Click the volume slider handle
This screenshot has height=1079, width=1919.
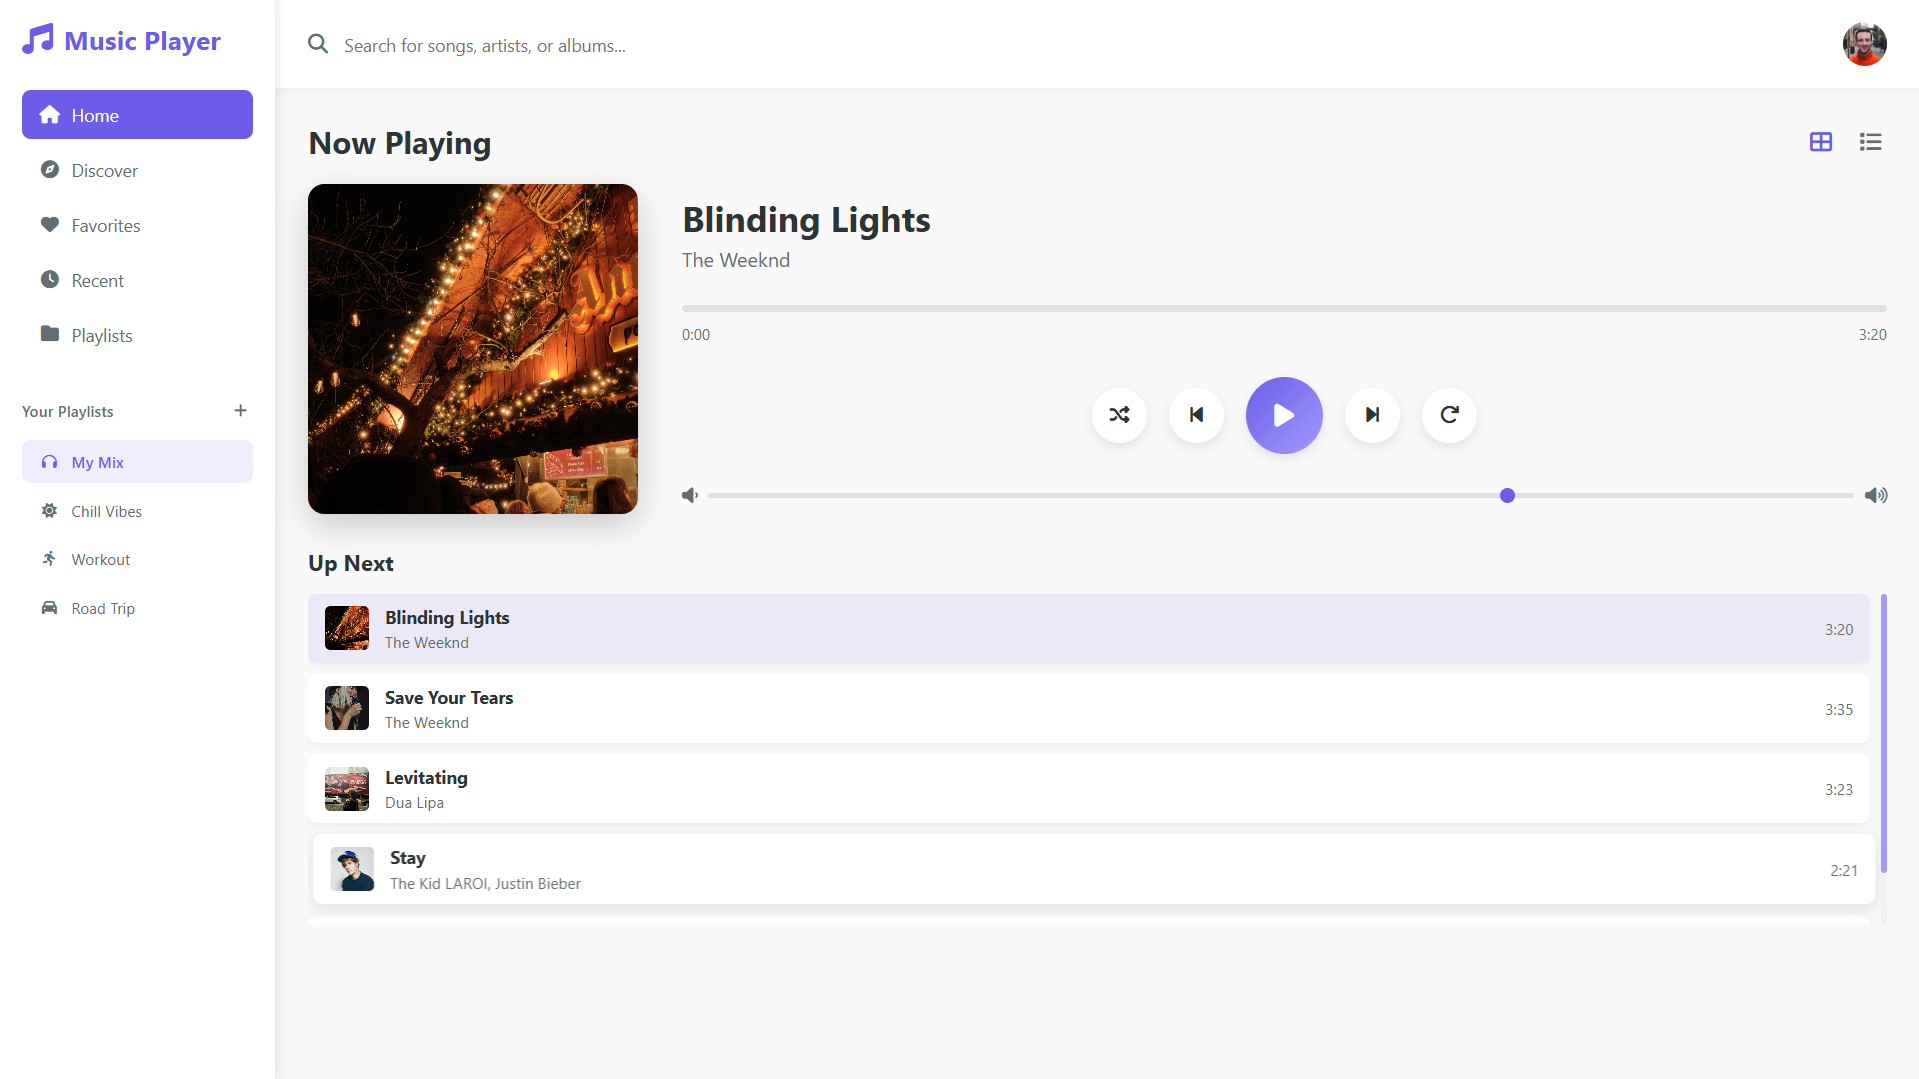click(1507, 495)
